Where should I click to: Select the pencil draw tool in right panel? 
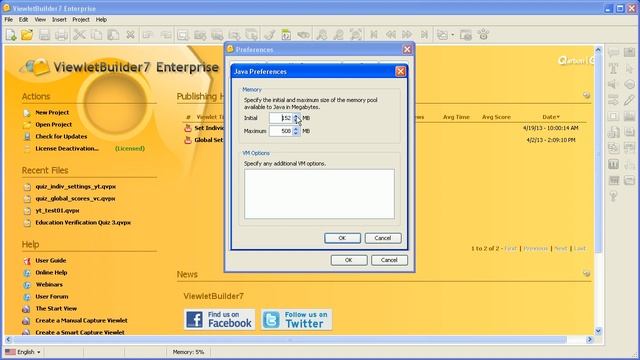click(629, 100)
